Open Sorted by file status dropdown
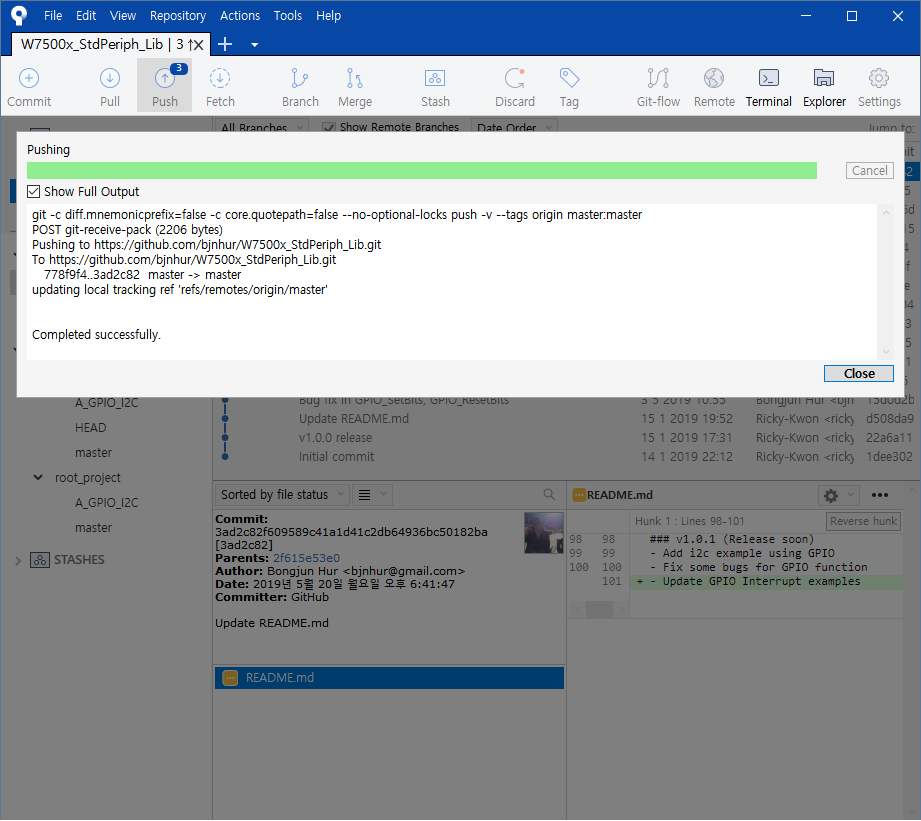This screenshot has height=821, width=921. pyautogui.click(x=282, y=494)
